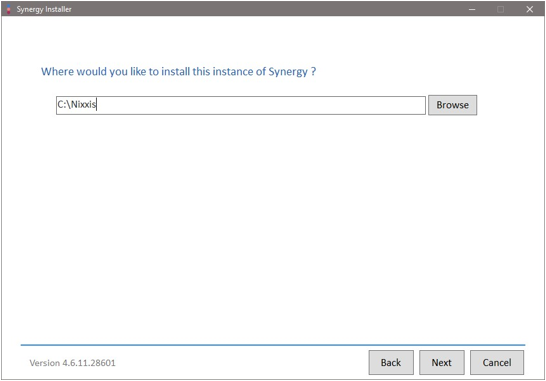Screen dimensions: 546x381
Task: Click the word Synergy in the heading
Action: (x=288, y=72)
